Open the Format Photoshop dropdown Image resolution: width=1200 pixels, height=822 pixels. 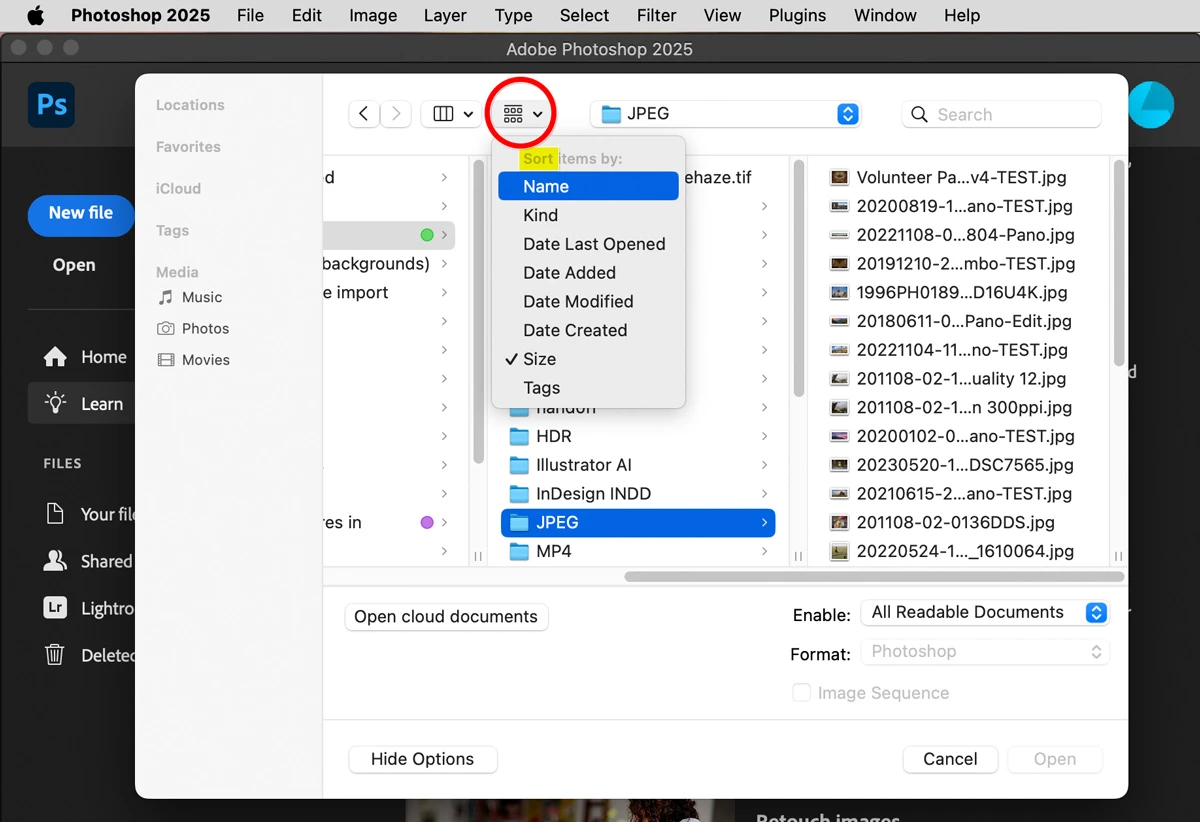tap(985, 651)
